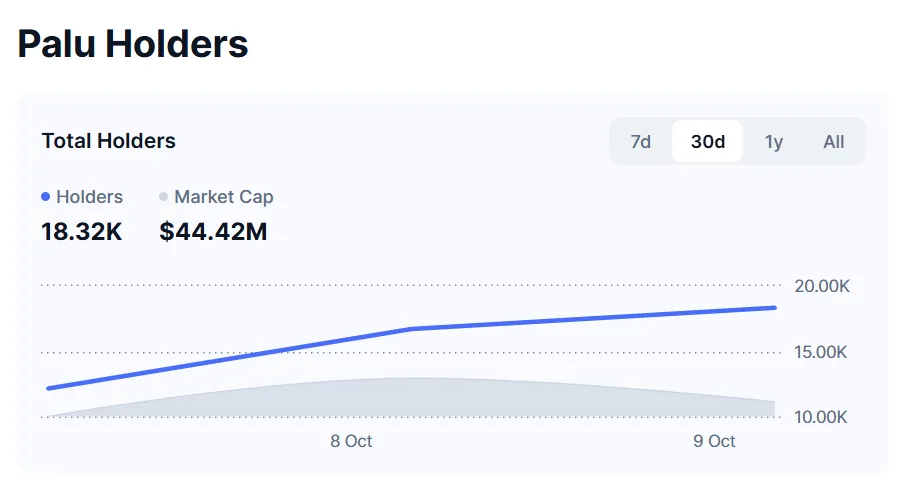Choose the All time range

pos(834,142)
